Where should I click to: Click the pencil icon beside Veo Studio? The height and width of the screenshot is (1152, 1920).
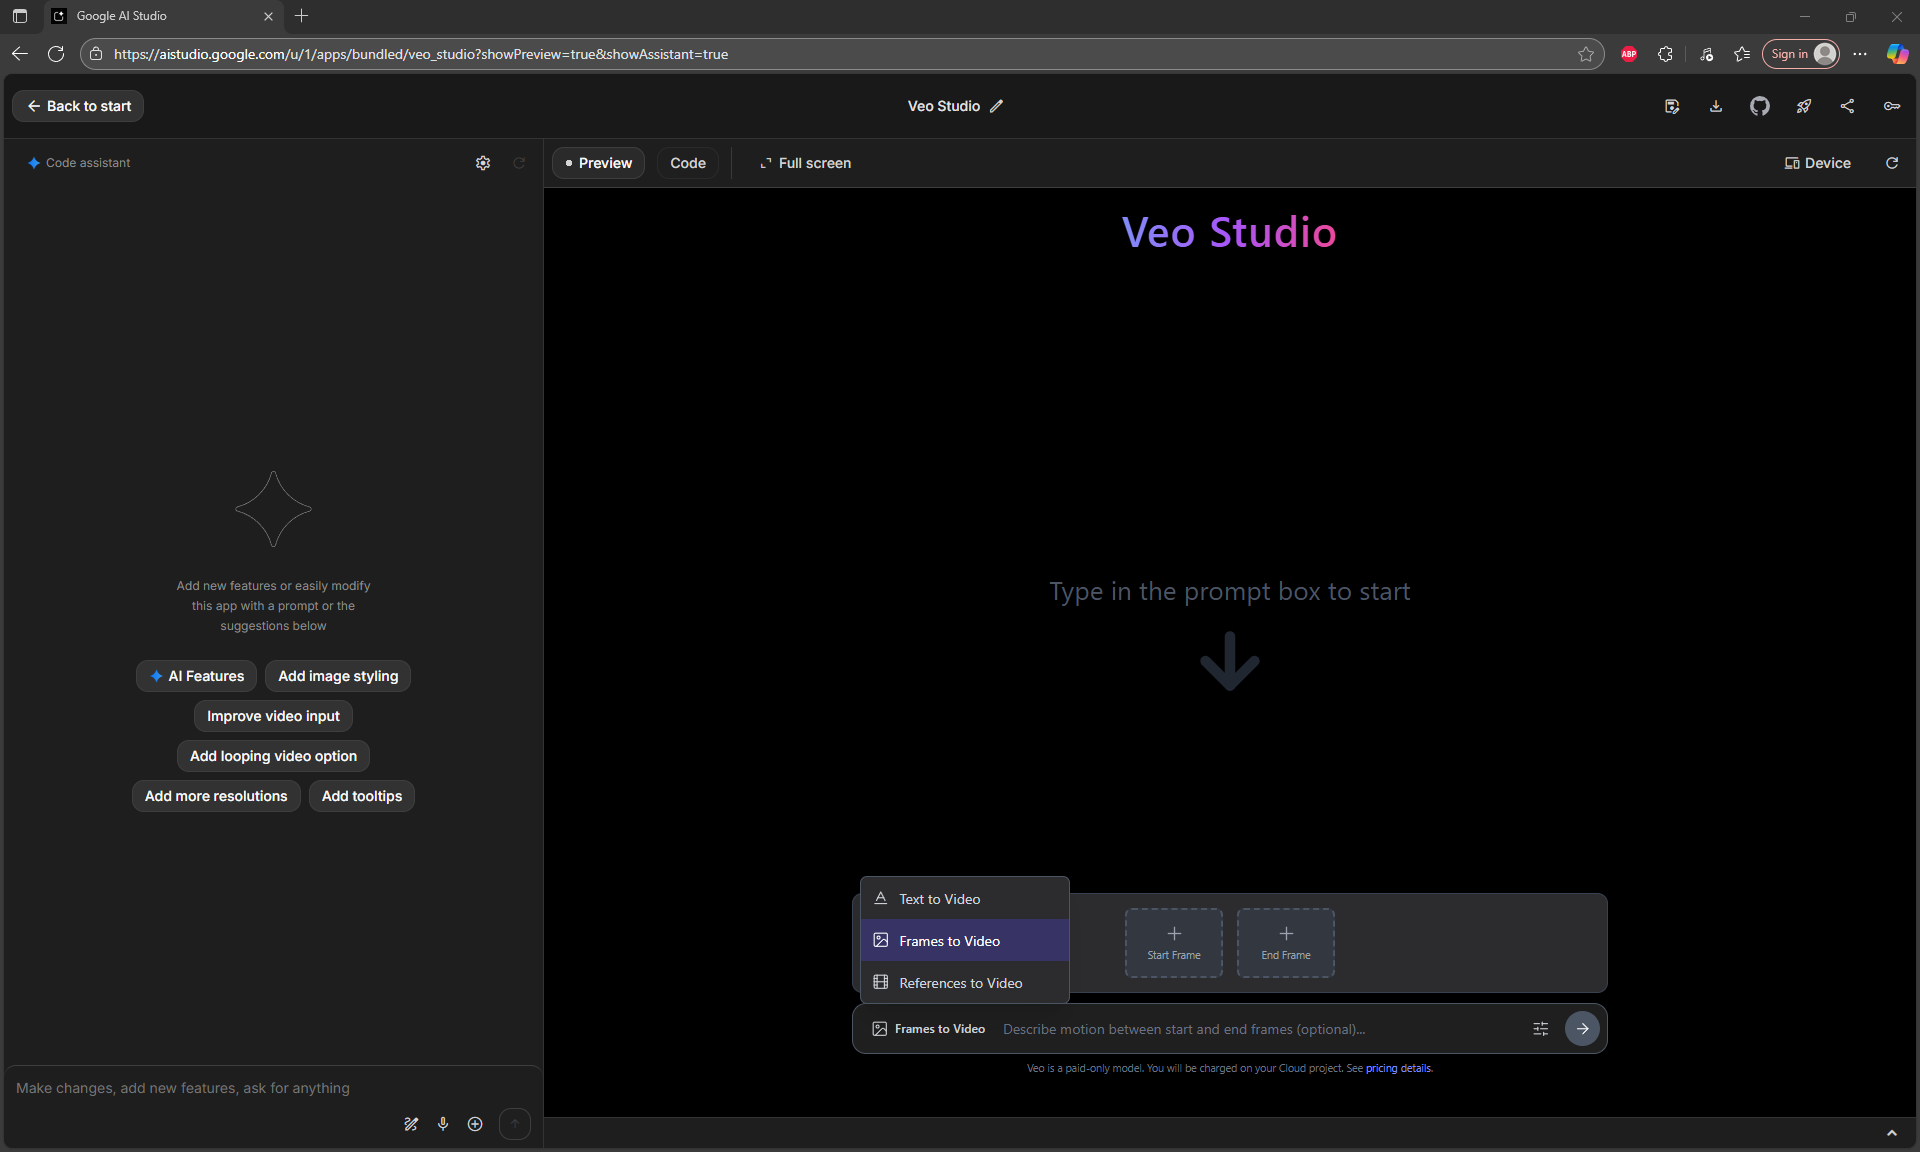pyautogui.click(x=996, y=106)
